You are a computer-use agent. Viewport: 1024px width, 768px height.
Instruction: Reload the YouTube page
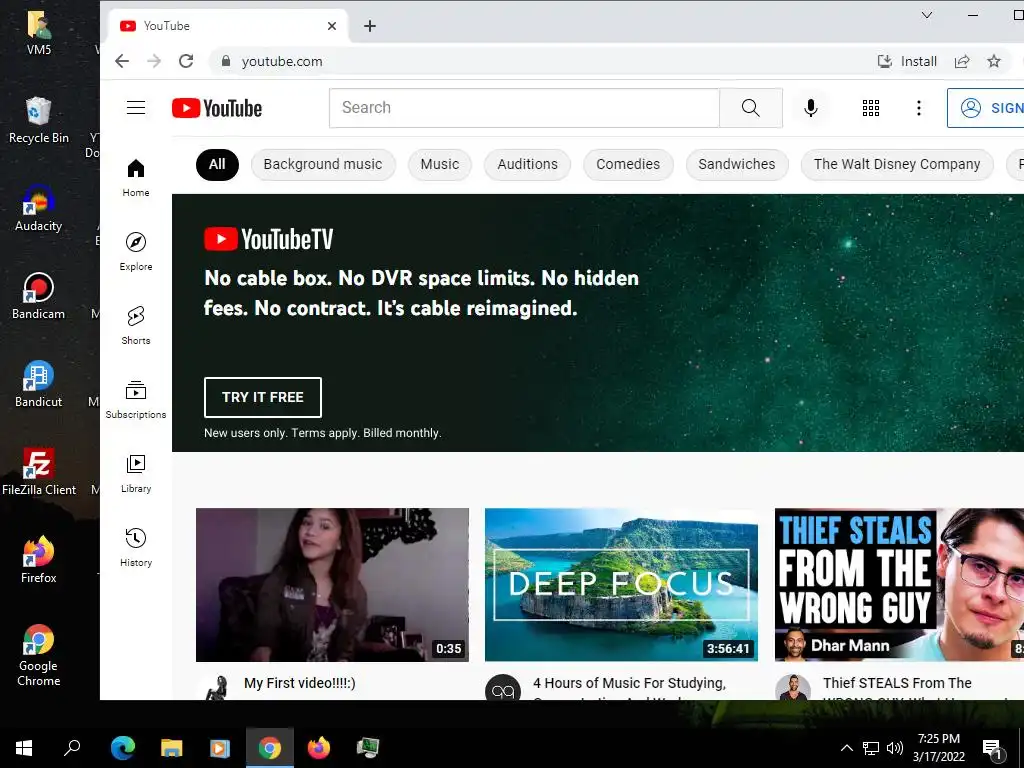[x=186, y=61]
